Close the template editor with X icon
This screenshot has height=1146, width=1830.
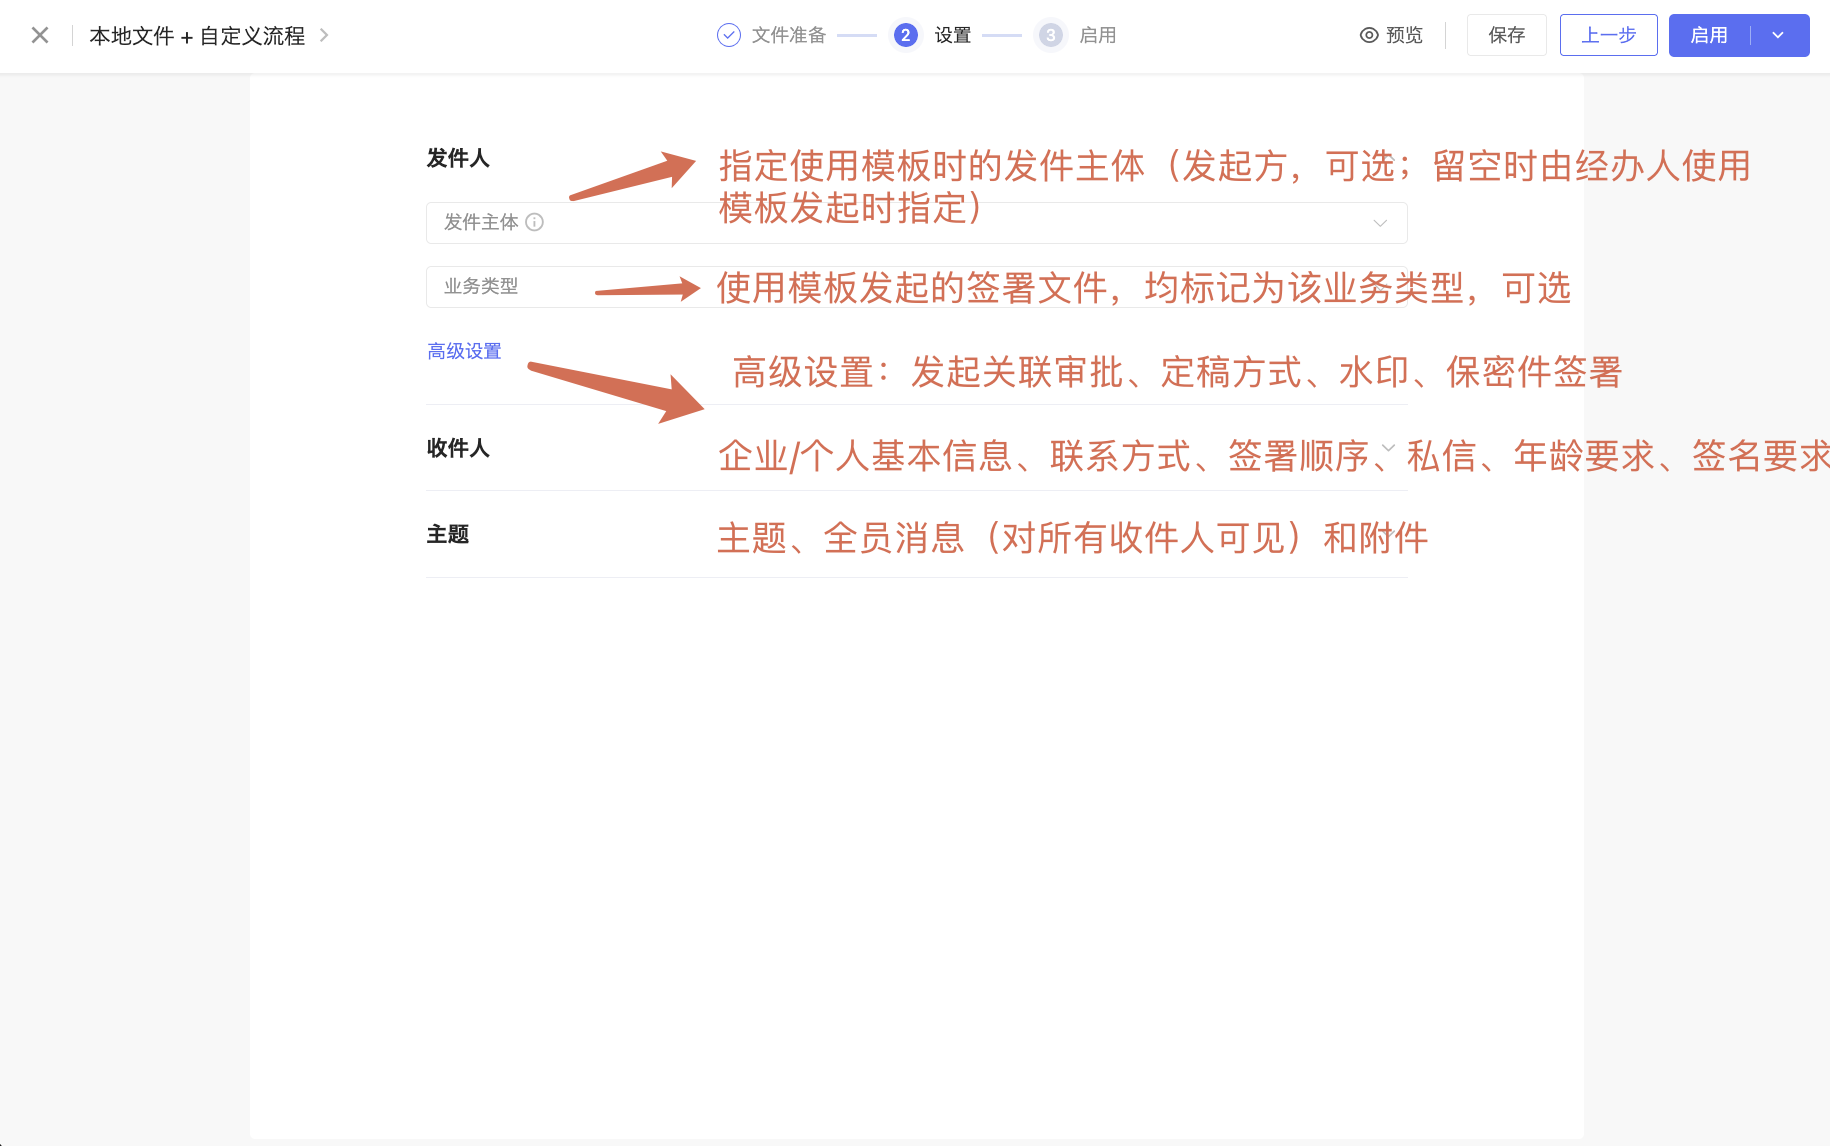[40, 35]
